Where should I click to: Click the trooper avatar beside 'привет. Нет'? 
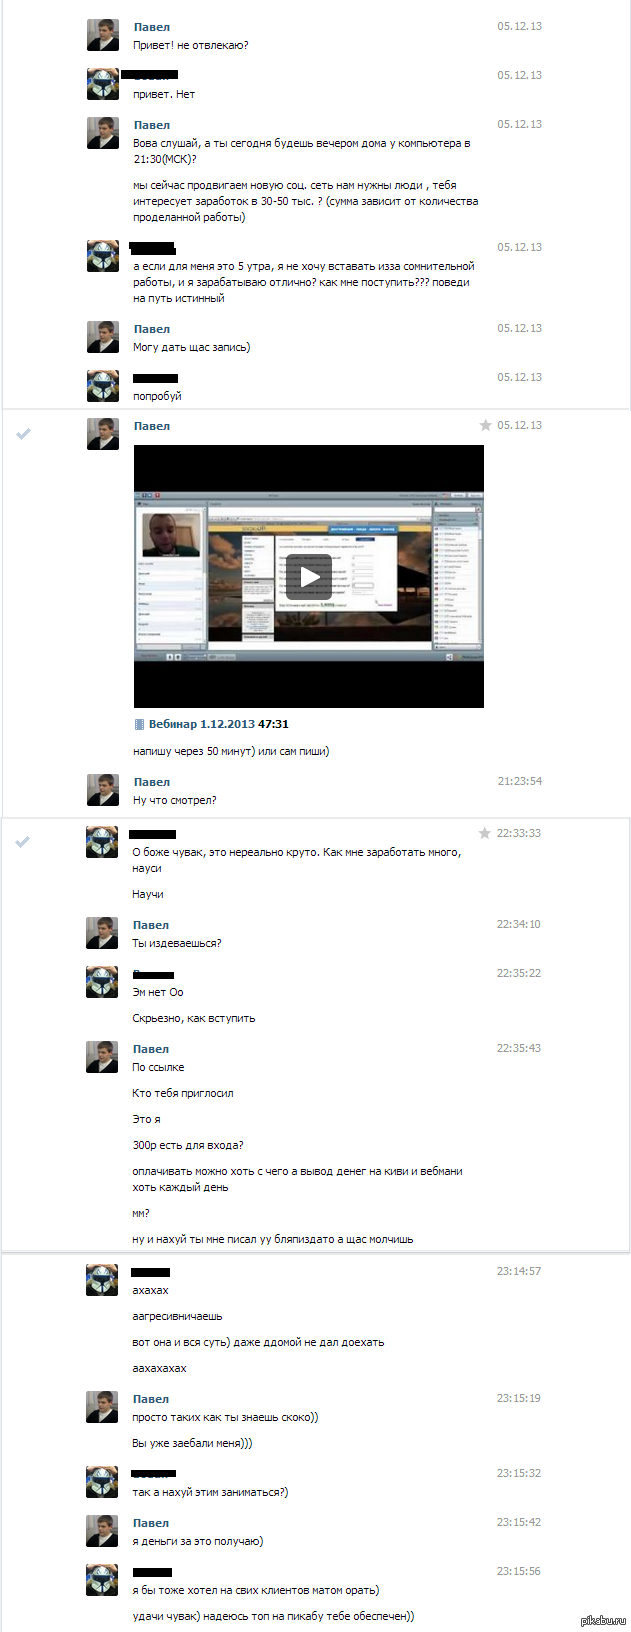coord(103,84)
